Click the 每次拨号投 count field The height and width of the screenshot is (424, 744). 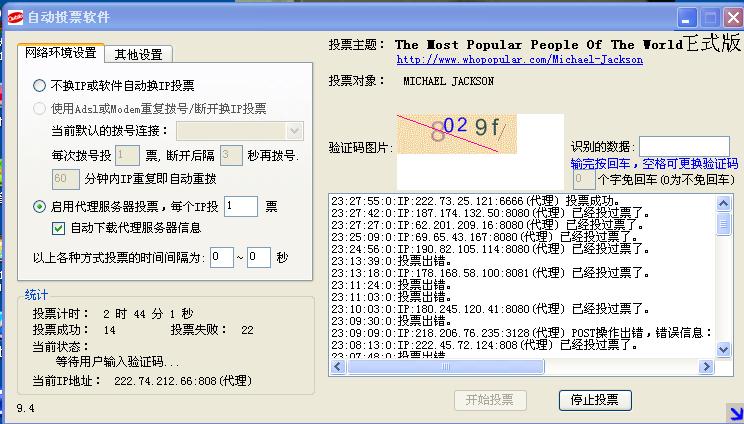pos(127,155)
